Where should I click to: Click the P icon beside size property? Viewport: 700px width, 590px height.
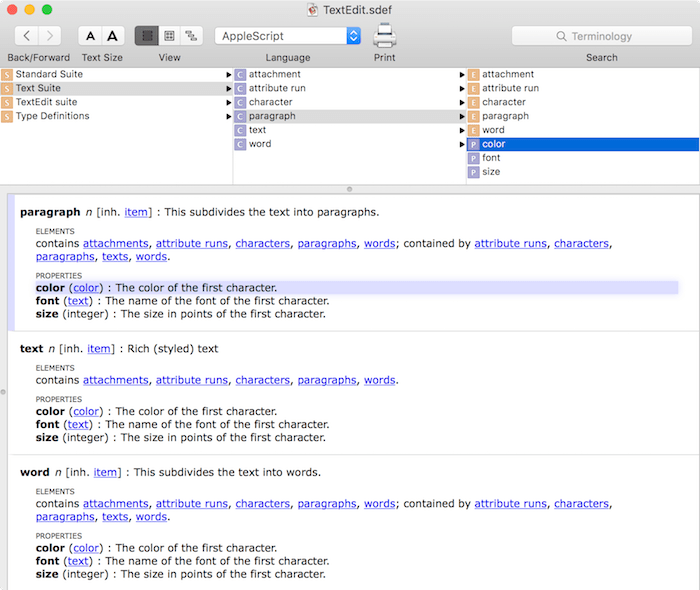(x=473, y=172)
